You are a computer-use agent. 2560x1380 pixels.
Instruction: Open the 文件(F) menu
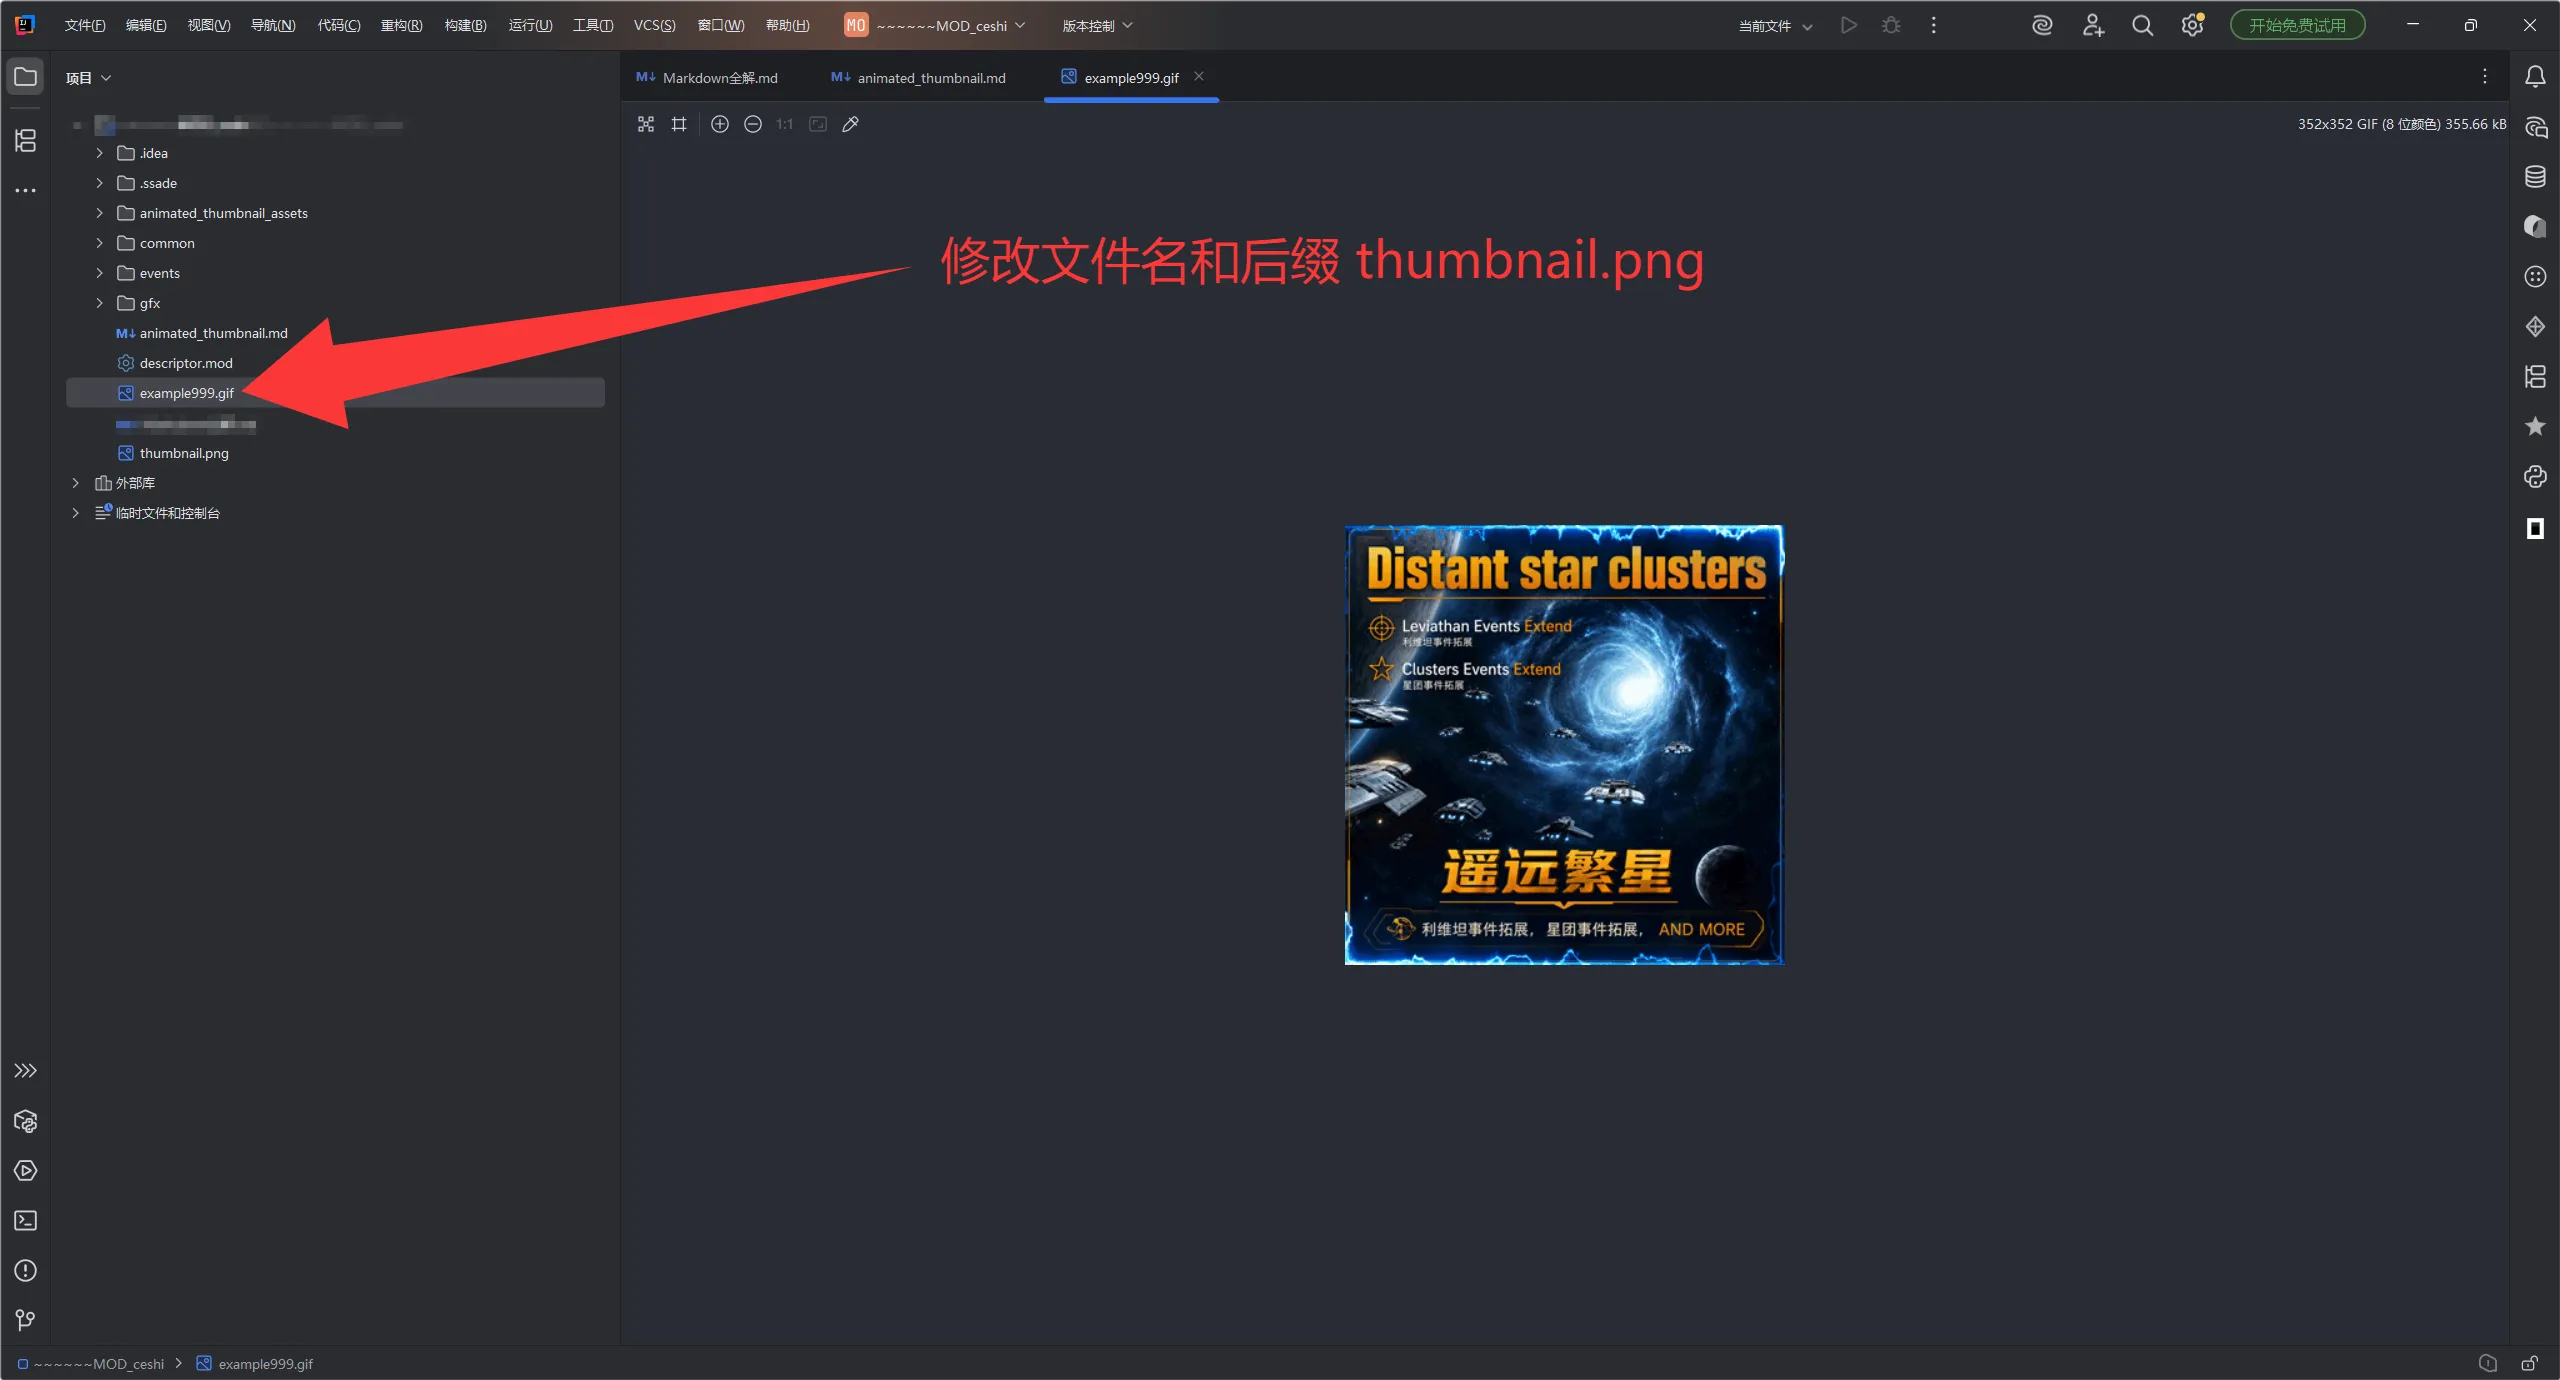click(x=85, y=26)
